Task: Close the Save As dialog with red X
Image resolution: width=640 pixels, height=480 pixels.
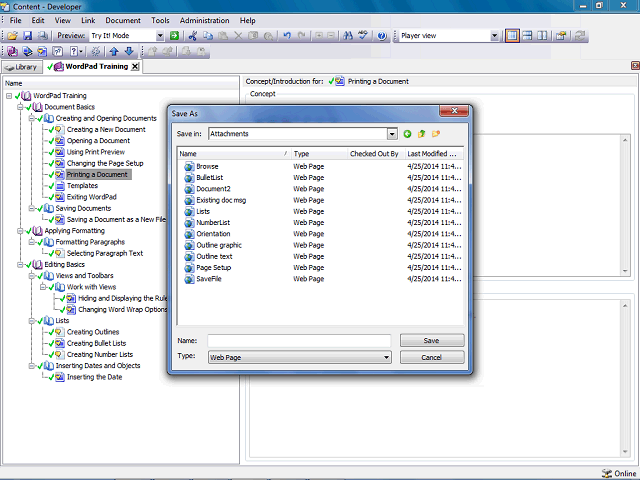Action: 454,111
